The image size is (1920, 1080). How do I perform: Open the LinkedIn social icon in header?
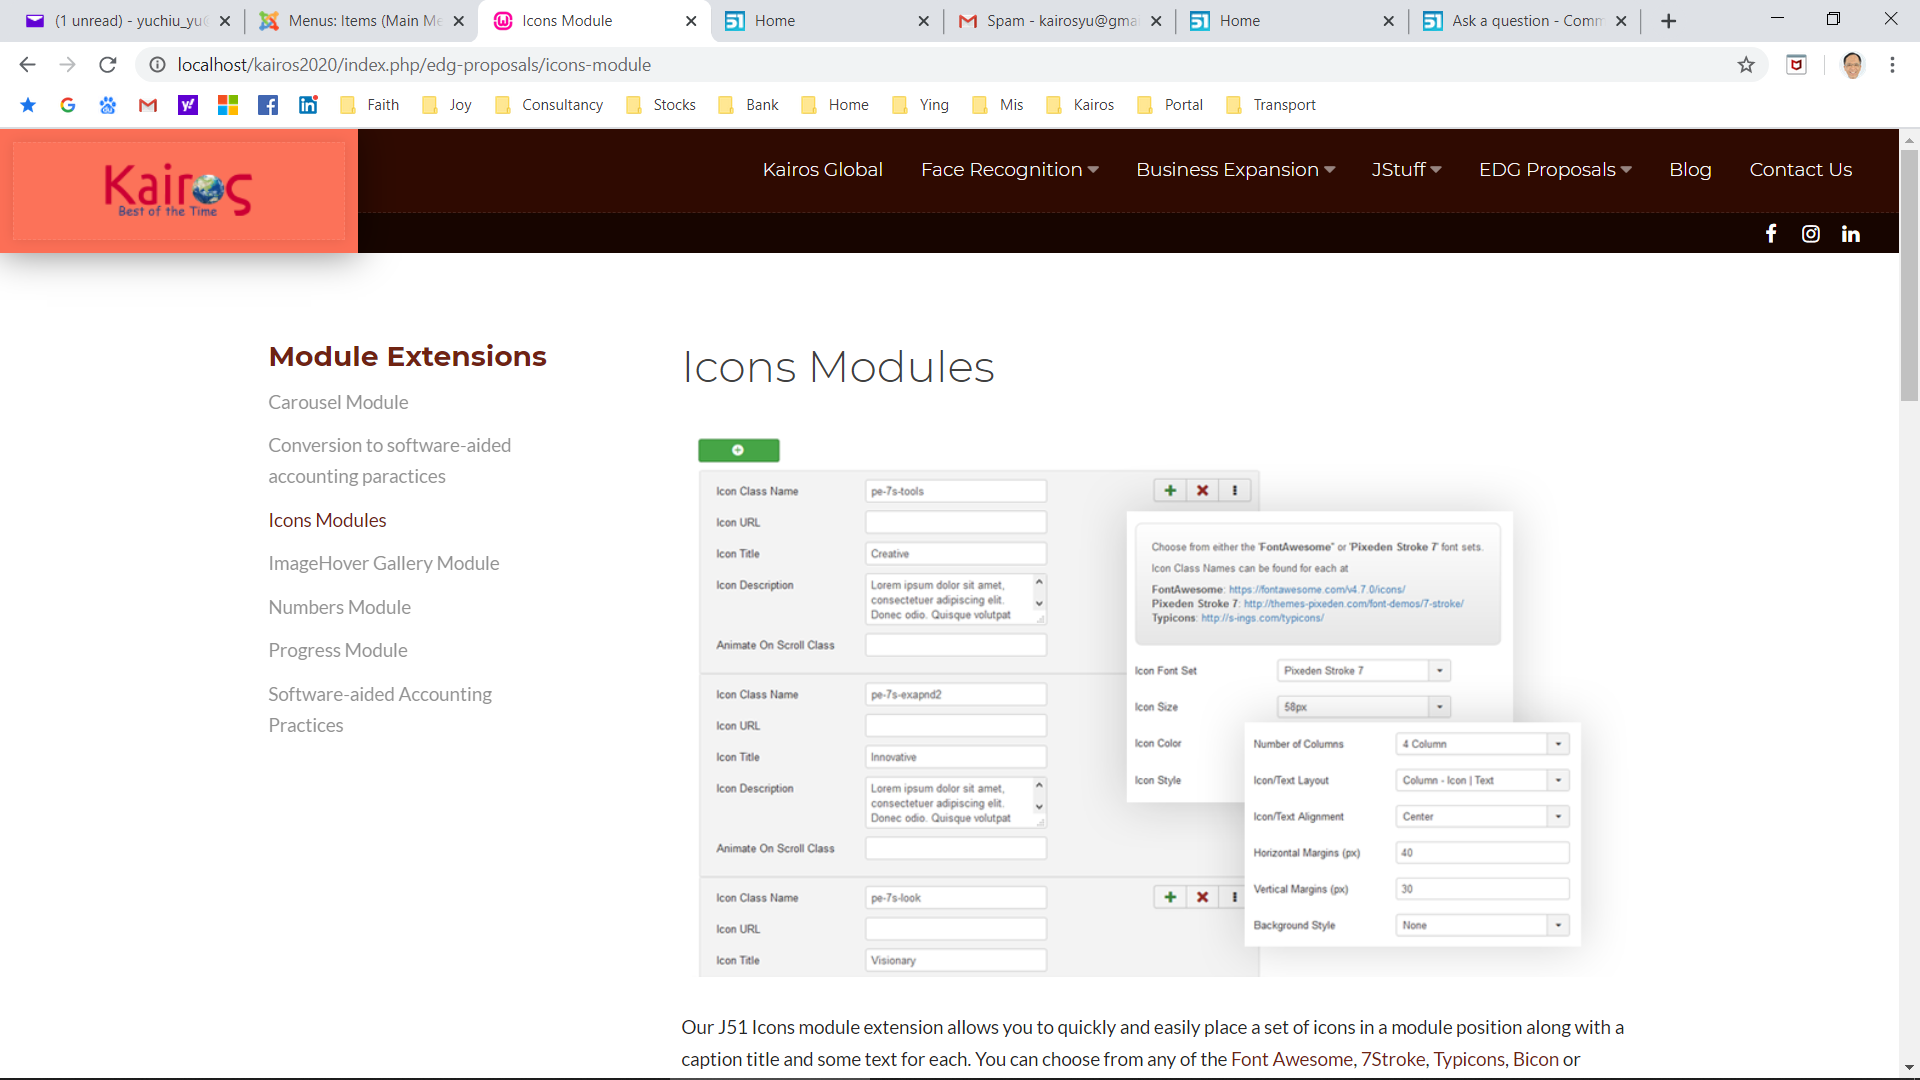[x=1850, y=234]
